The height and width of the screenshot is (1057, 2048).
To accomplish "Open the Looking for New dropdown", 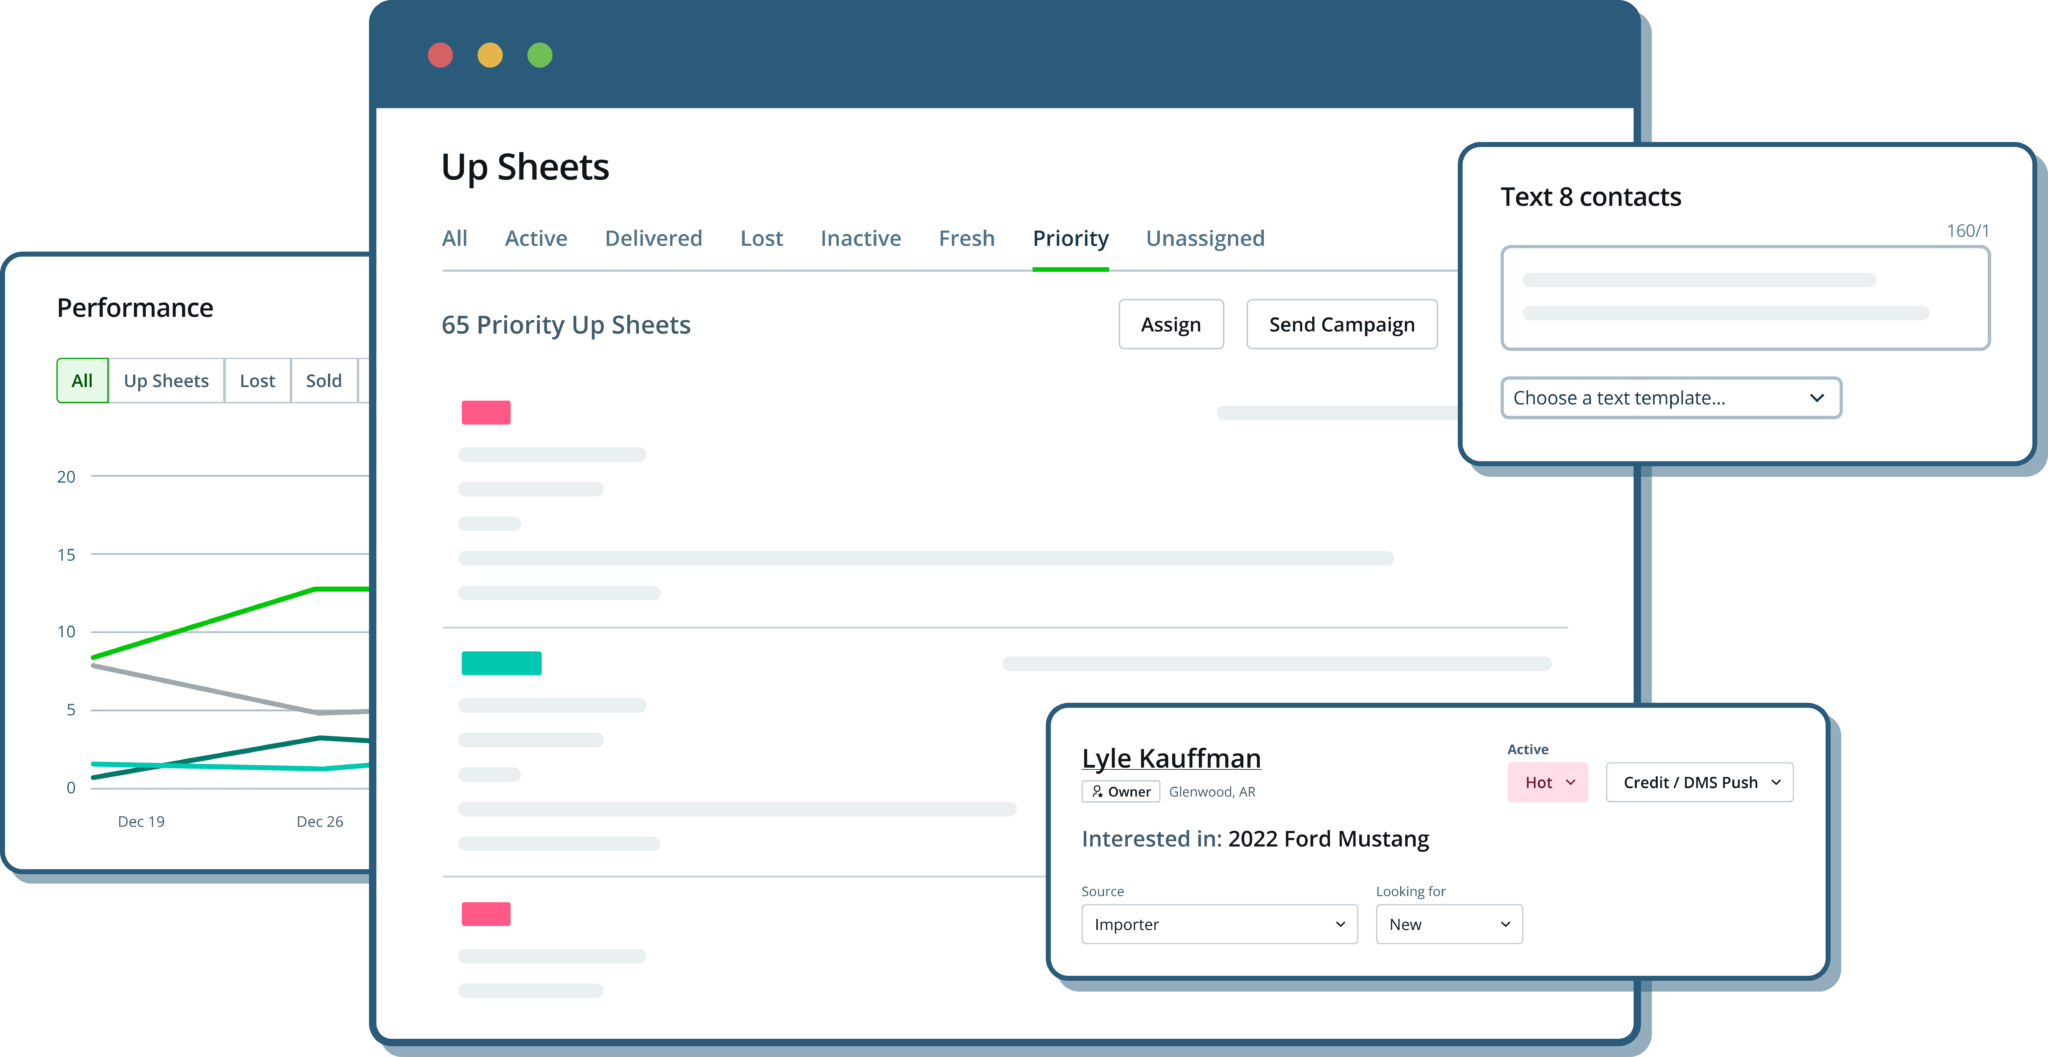I will (x=1449, y=924).
